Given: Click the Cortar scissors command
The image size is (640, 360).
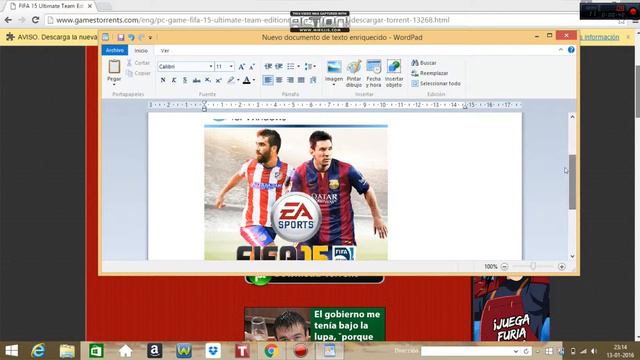Looking at the screenshot, I should [138, 63].
